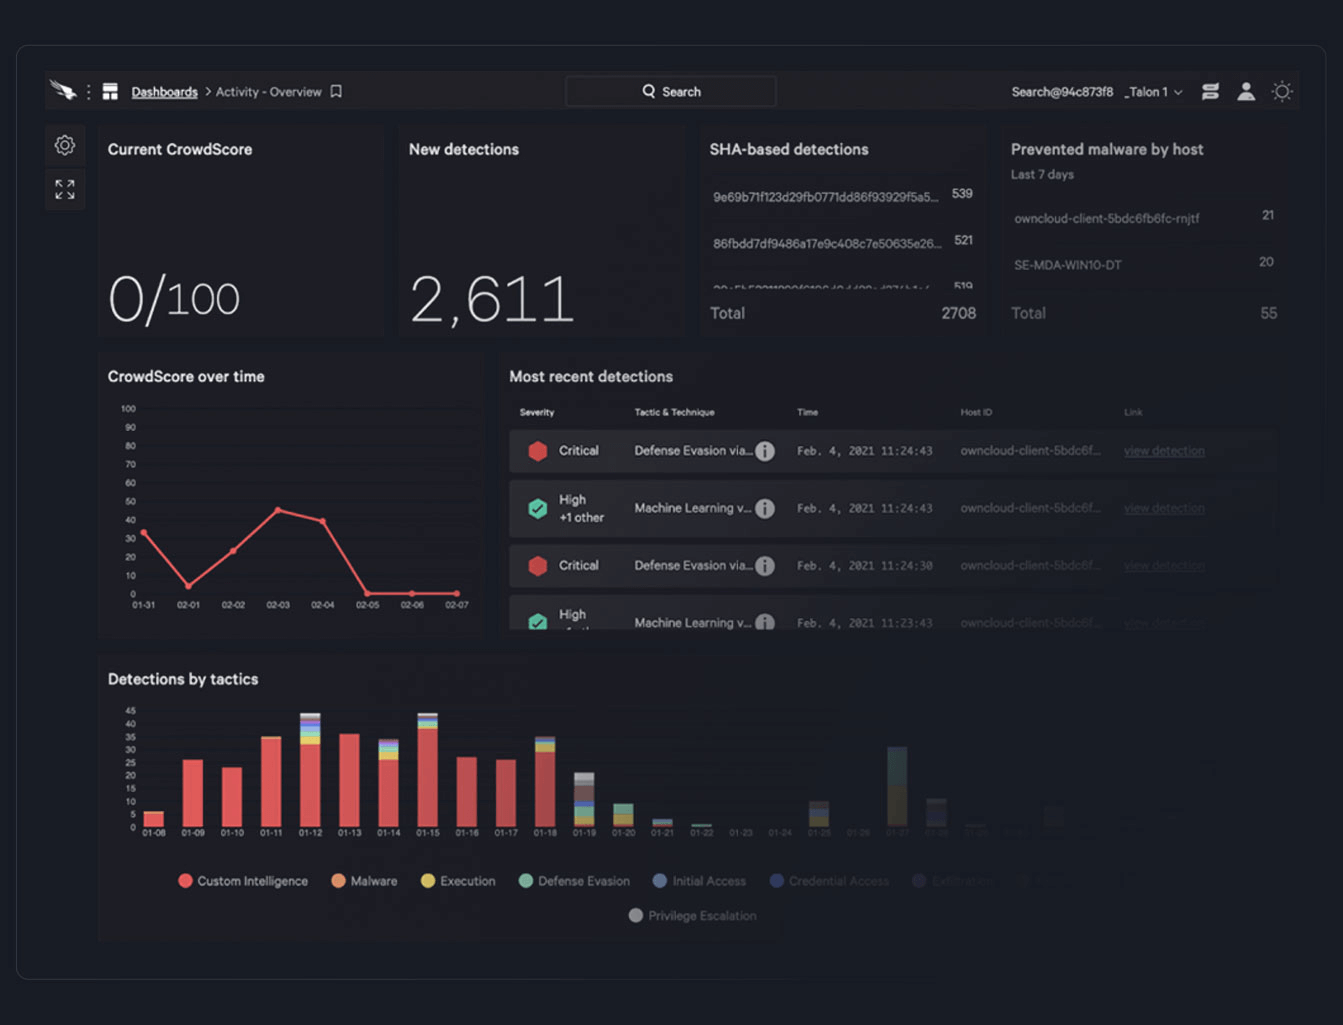This screenshot has width=1343, height=1025.
Task: Expand dashboard to fullscreen
Action: 65,189
